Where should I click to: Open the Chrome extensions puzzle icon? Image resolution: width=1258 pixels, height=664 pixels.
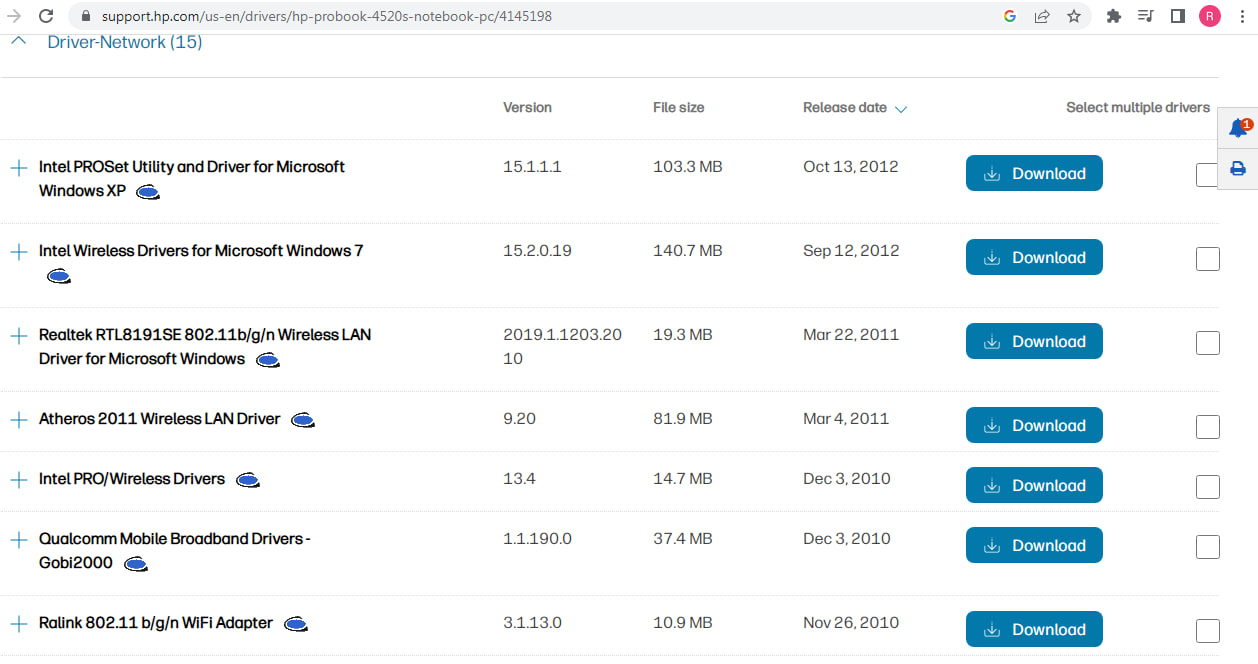pyautogui.click(x=1114, y=16)
